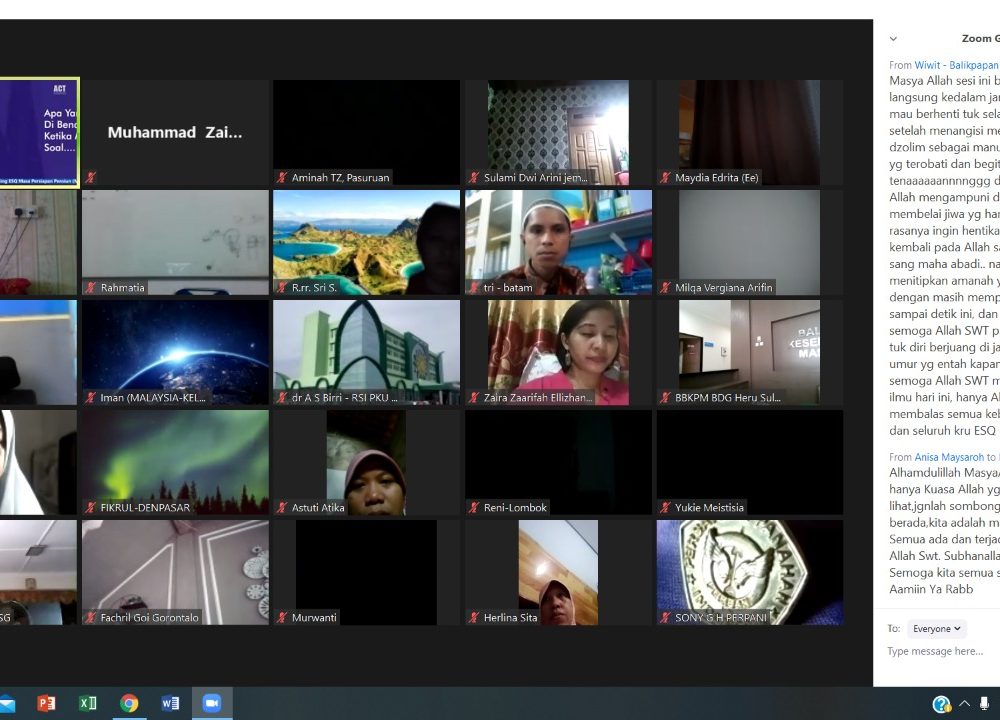Click muted mic icon on Aminah TZ tile
This screenshot has height=720, width=1000.
coord(282,178)
